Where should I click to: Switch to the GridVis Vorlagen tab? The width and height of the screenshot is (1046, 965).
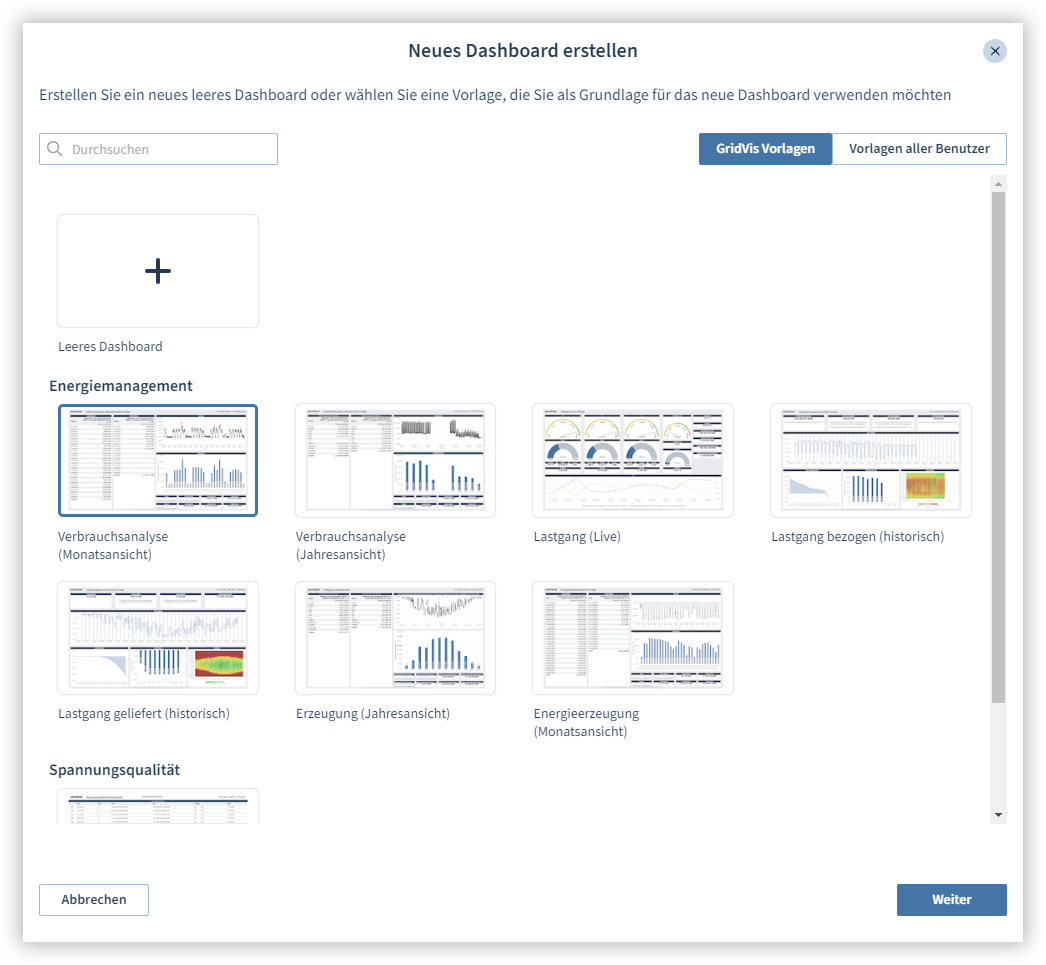[x=765, y=148]
